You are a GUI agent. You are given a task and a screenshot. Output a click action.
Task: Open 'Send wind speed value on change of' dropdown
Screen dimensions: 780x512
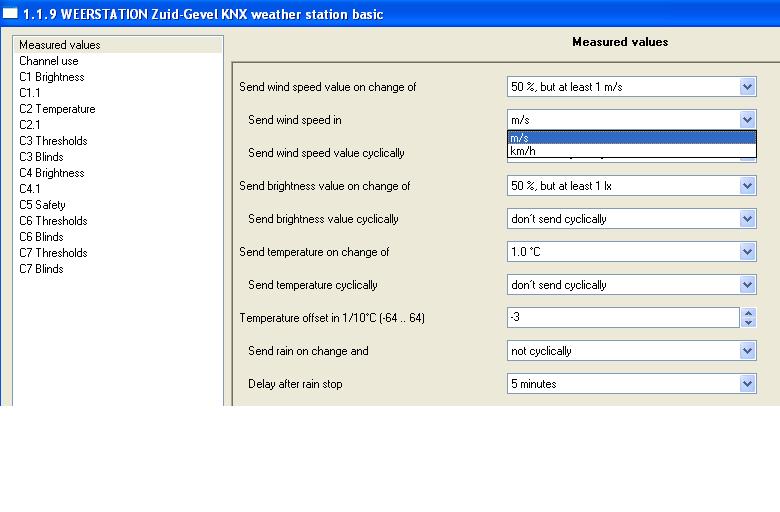click(747, 87)
